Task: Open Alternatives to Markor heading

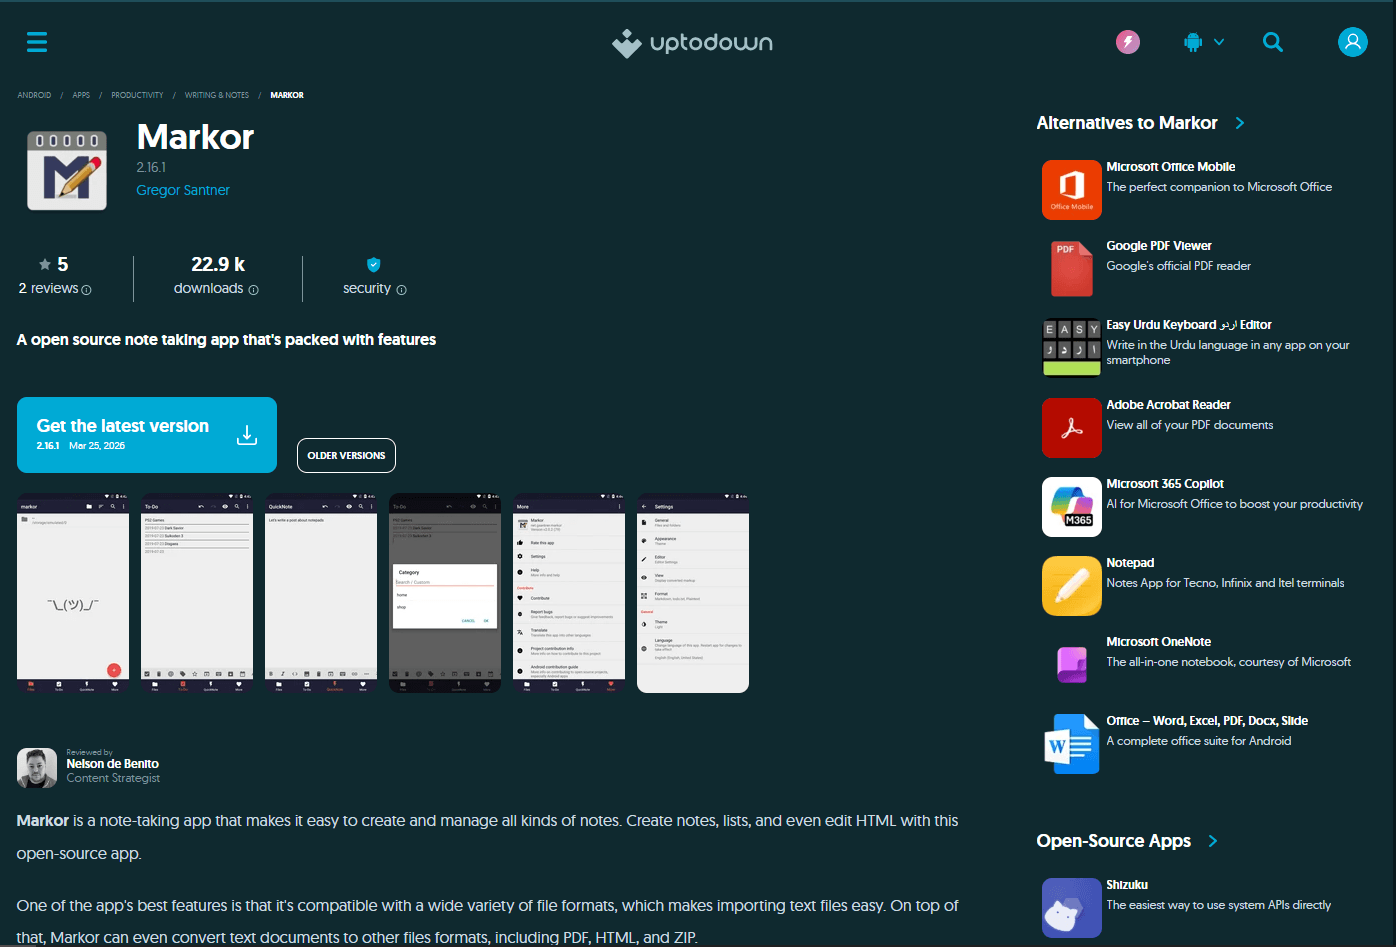Action: (1127, 123)
